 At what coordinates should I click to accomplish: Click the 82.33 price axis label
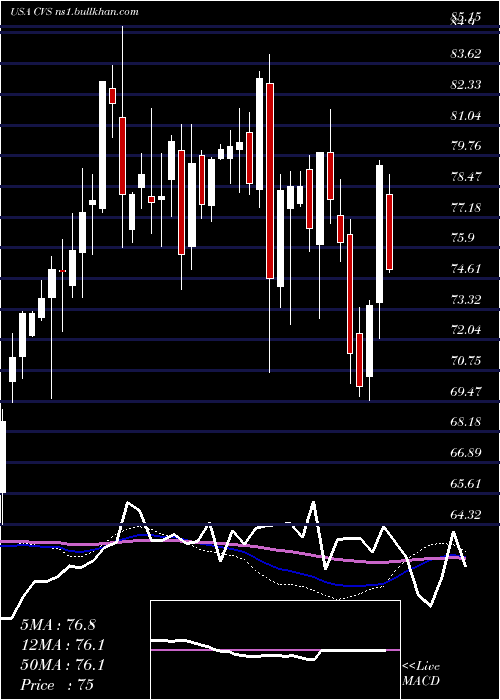coord(466,85)
